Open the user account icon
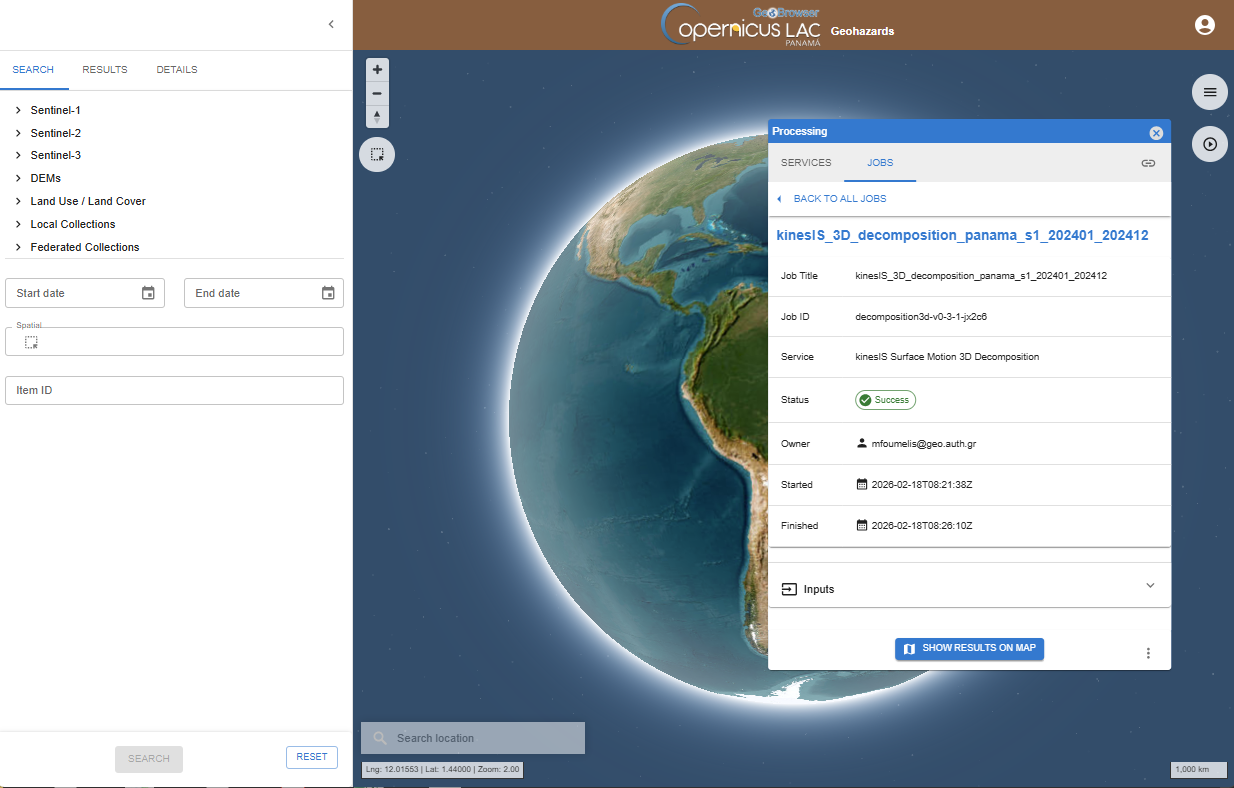 (1205, 26)
